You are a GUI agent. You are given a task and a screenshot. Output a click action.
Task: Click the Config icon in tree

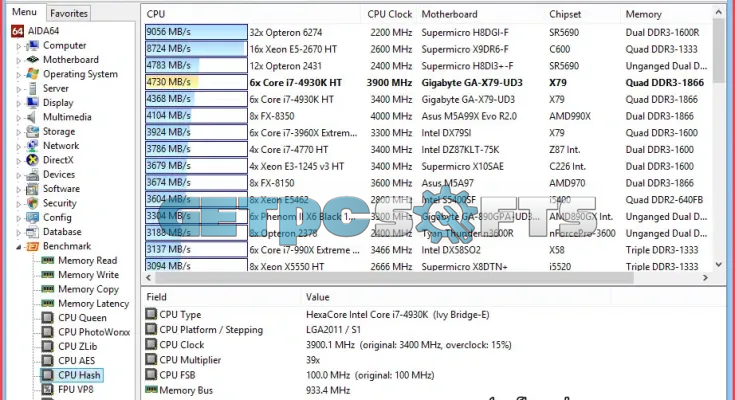click(x=32, y=218)
